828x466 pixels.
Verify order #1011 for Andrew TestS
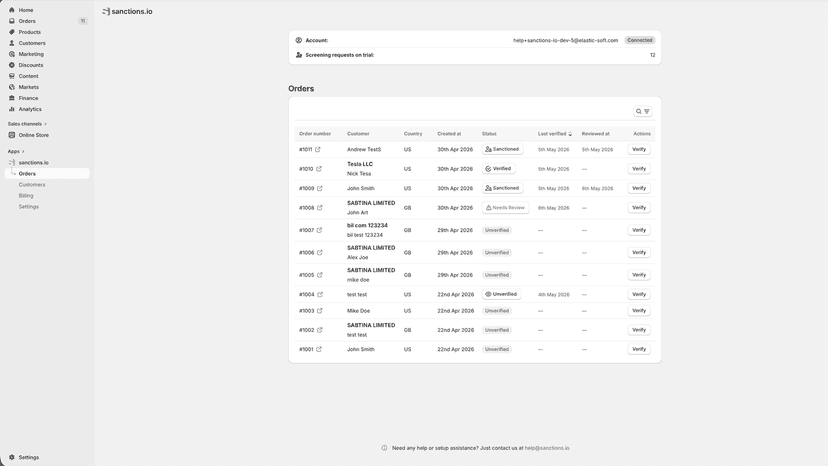(x=639, y=150)
